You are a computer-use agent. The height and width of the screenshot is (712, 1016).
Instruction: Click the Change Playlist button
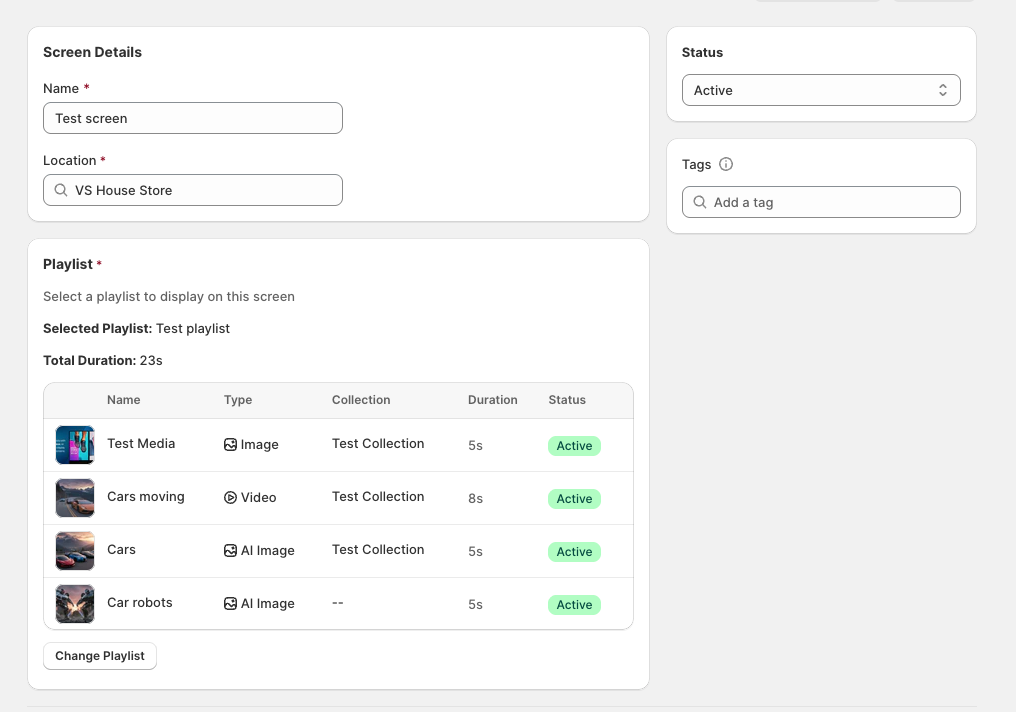(100, 656)
